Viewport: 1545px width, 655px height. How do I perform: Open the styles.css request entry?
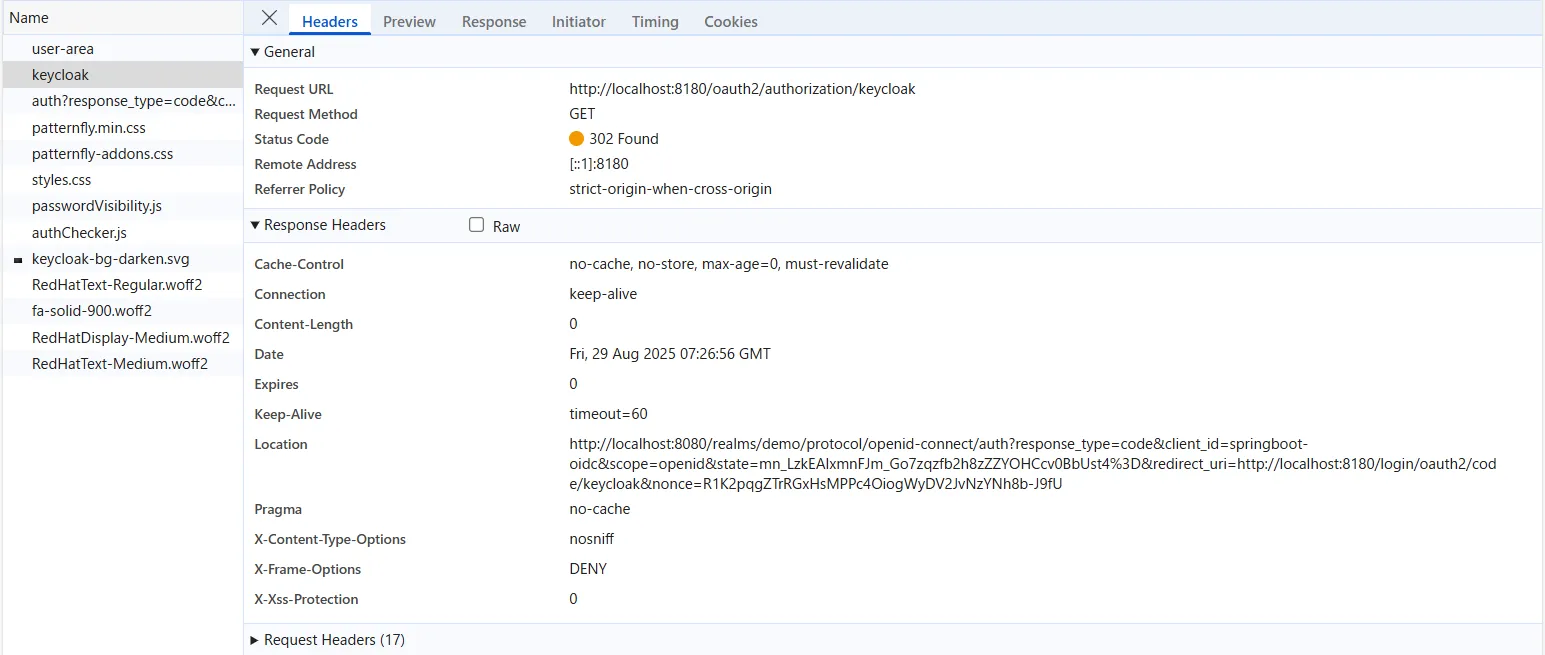(x=61, y=180)
